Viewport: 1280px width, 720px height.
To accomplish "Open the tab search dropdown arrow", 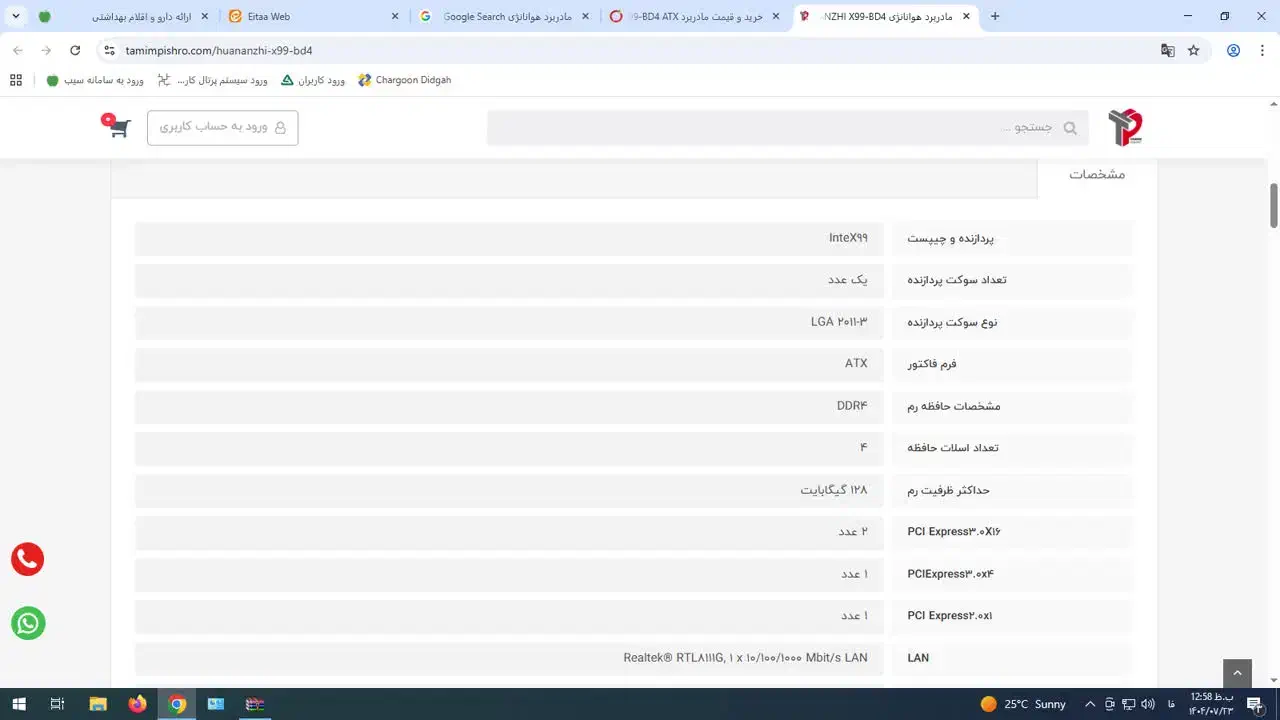I will point(16,16).
